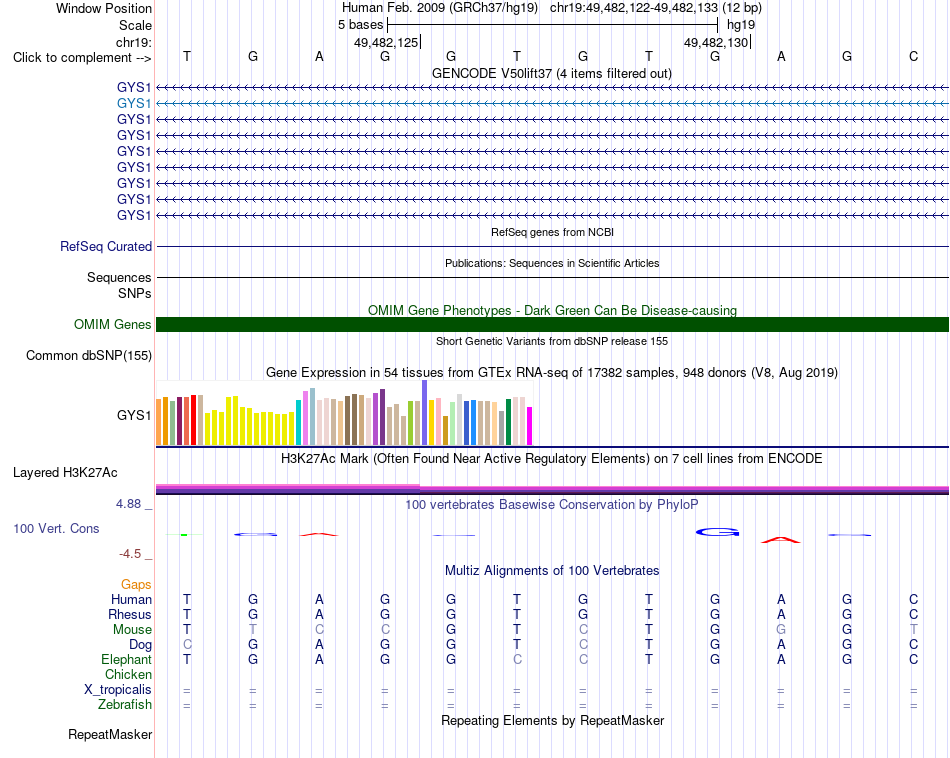Select the Dog alignment row label
950x758 pixels.
pos(141,645)
